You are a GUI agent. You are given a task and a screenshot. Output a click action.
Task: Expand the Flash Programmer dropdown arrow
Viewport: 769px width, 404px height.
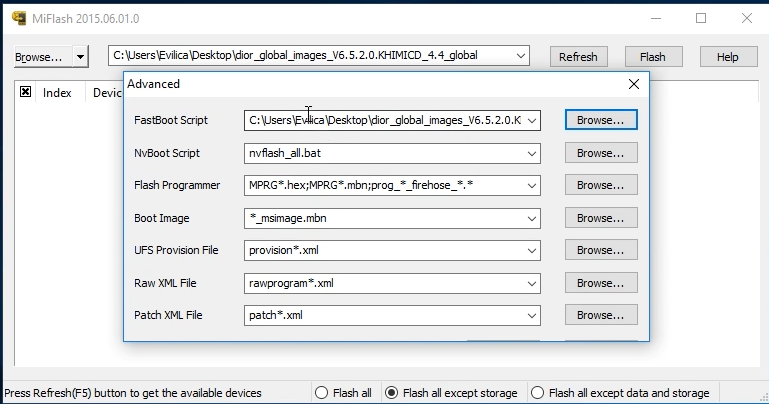click(532, 186)
